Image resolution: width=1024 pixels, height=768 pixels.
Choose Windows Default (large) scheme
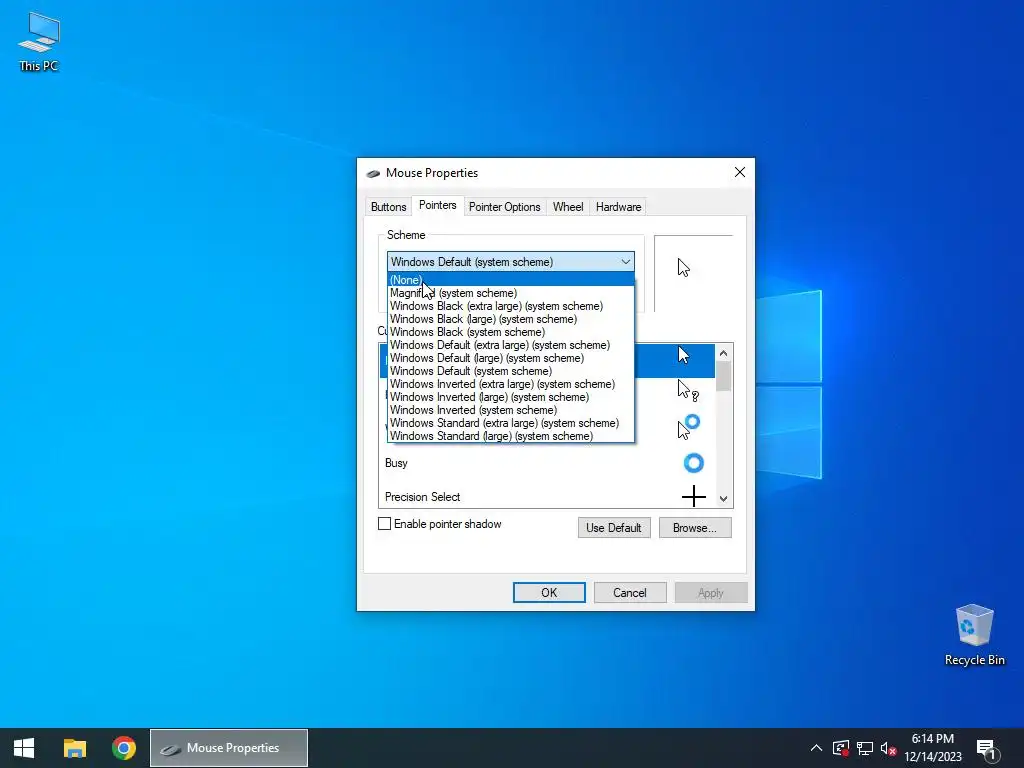[x=511, y=358]
